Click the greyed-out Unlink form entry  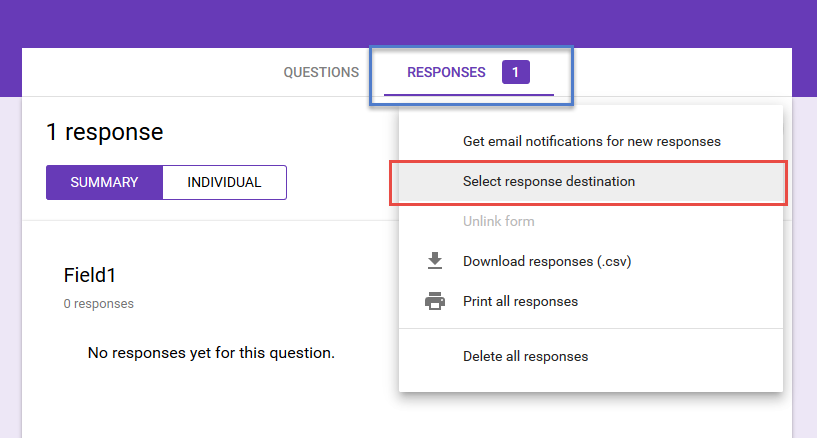click(498, 221)
